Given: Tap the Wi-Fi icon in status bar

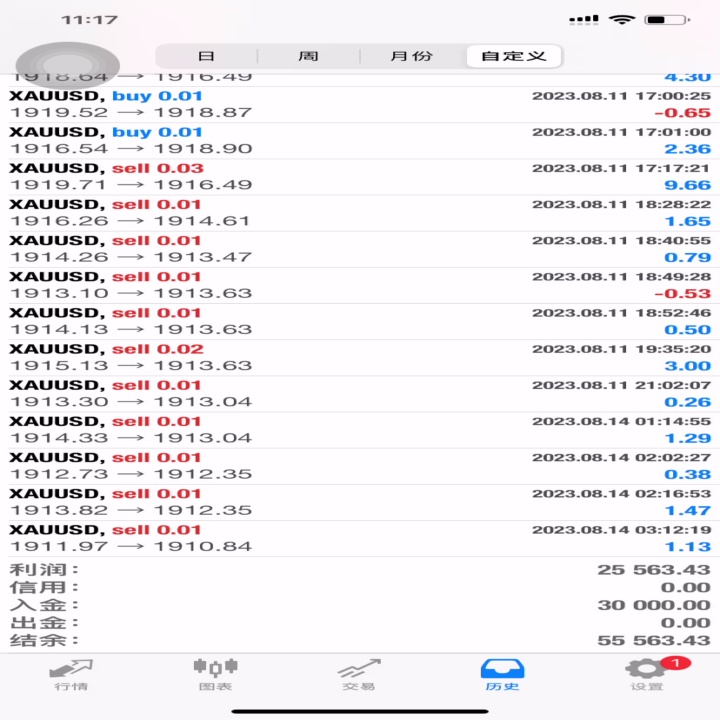Looking at the screenshot, I should tap(622, 19).
